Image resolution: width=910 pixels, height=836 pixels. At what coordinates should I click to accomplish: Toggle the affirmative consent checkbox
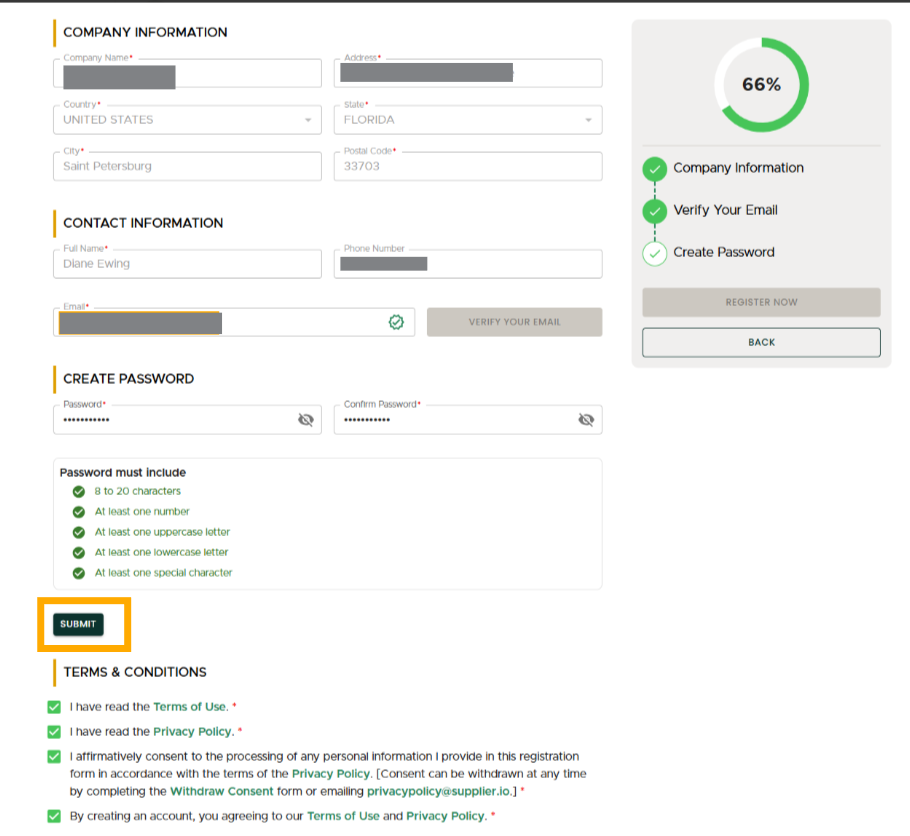54,757
